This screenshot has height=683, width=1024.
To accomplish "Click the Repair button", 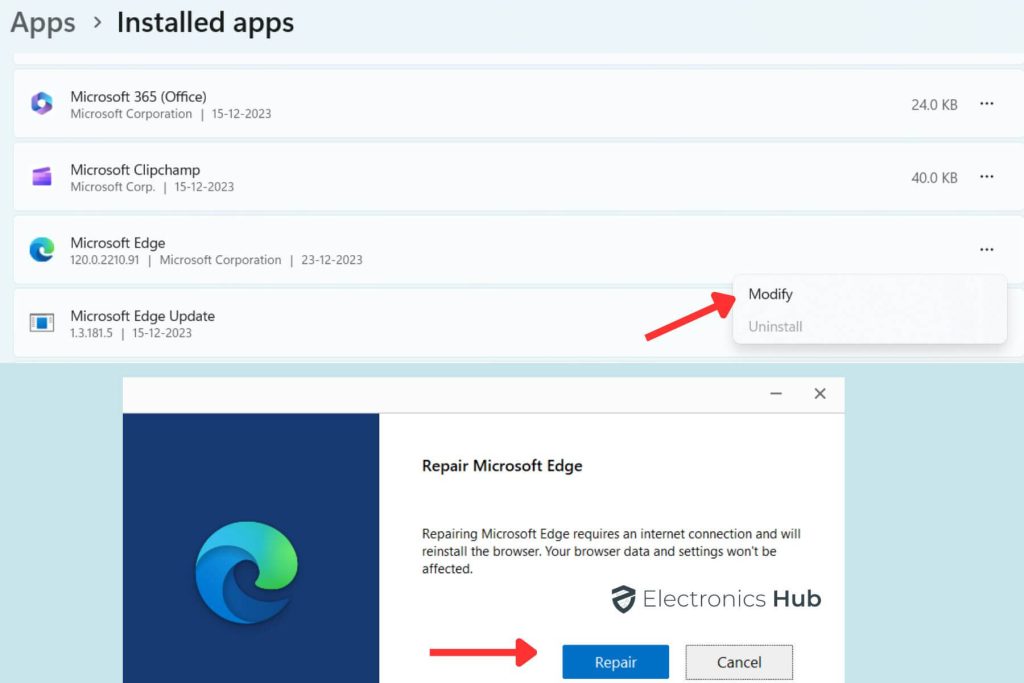I will [615, 661].
